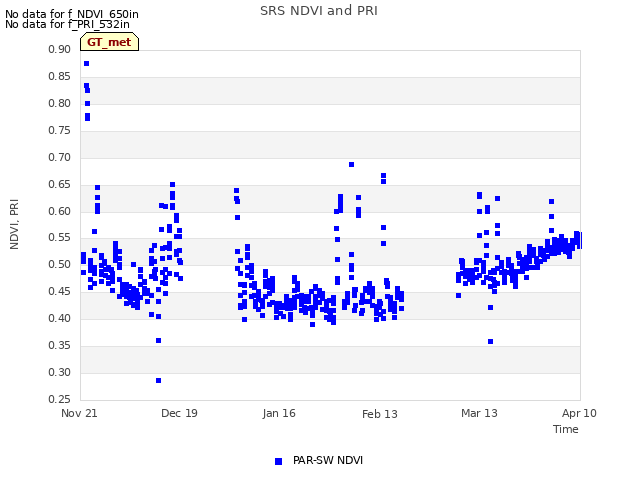Click the blue legend square marker
This screenshot has height=480, width=640.
(x=278, y=461)
